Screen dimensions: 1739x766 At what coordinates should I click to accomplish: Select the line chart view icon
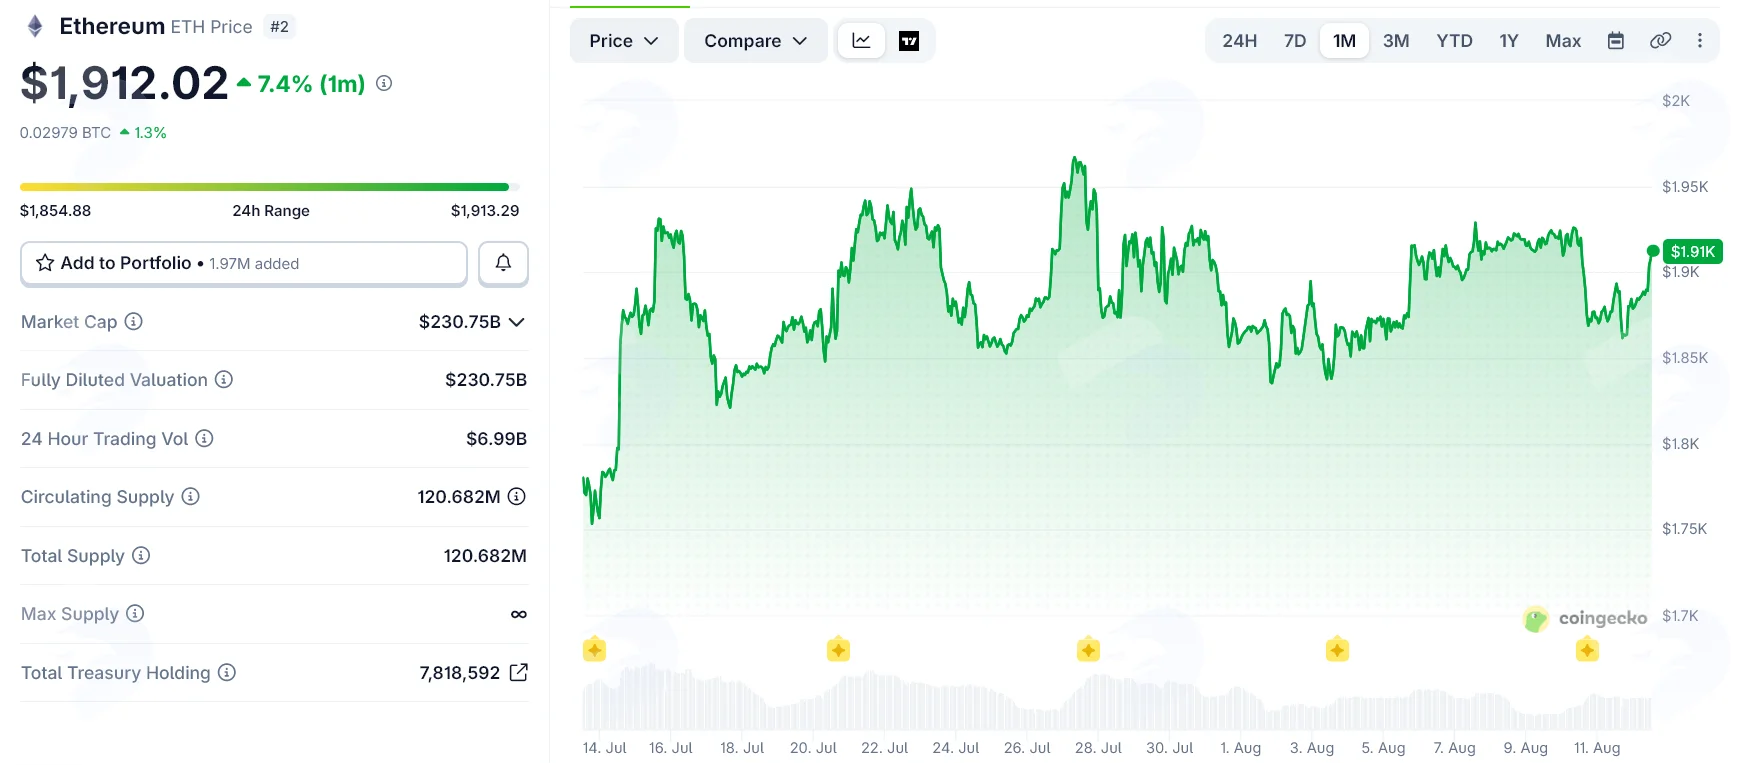(861, 41)
